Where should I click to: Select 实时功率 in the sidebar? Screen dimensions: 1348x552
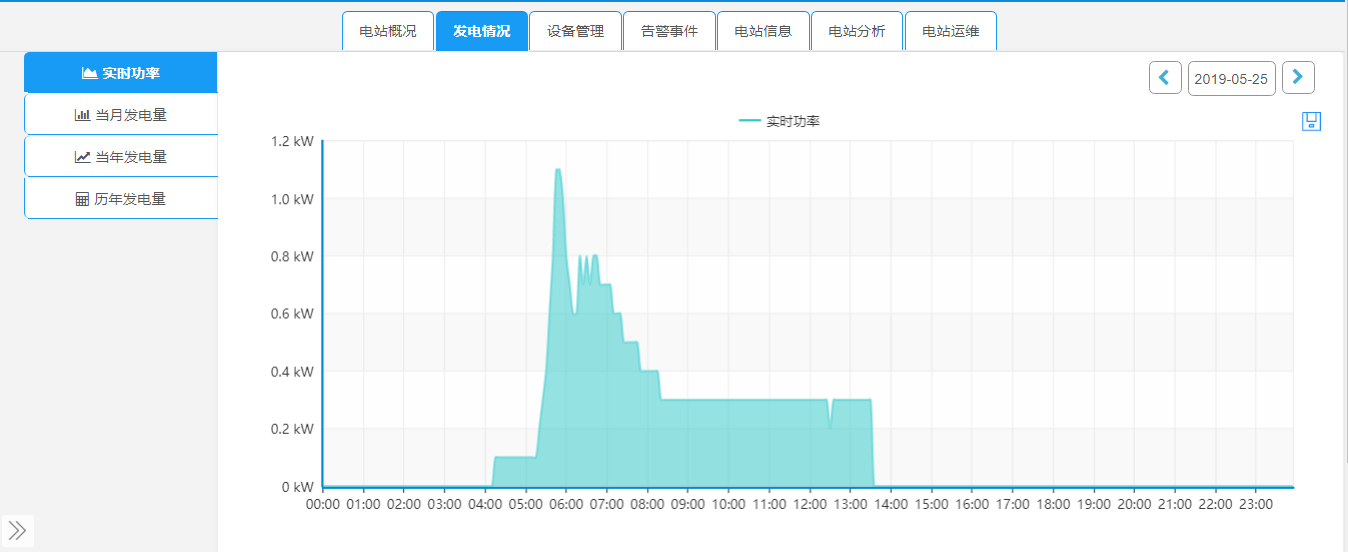[x=121, y=73]
